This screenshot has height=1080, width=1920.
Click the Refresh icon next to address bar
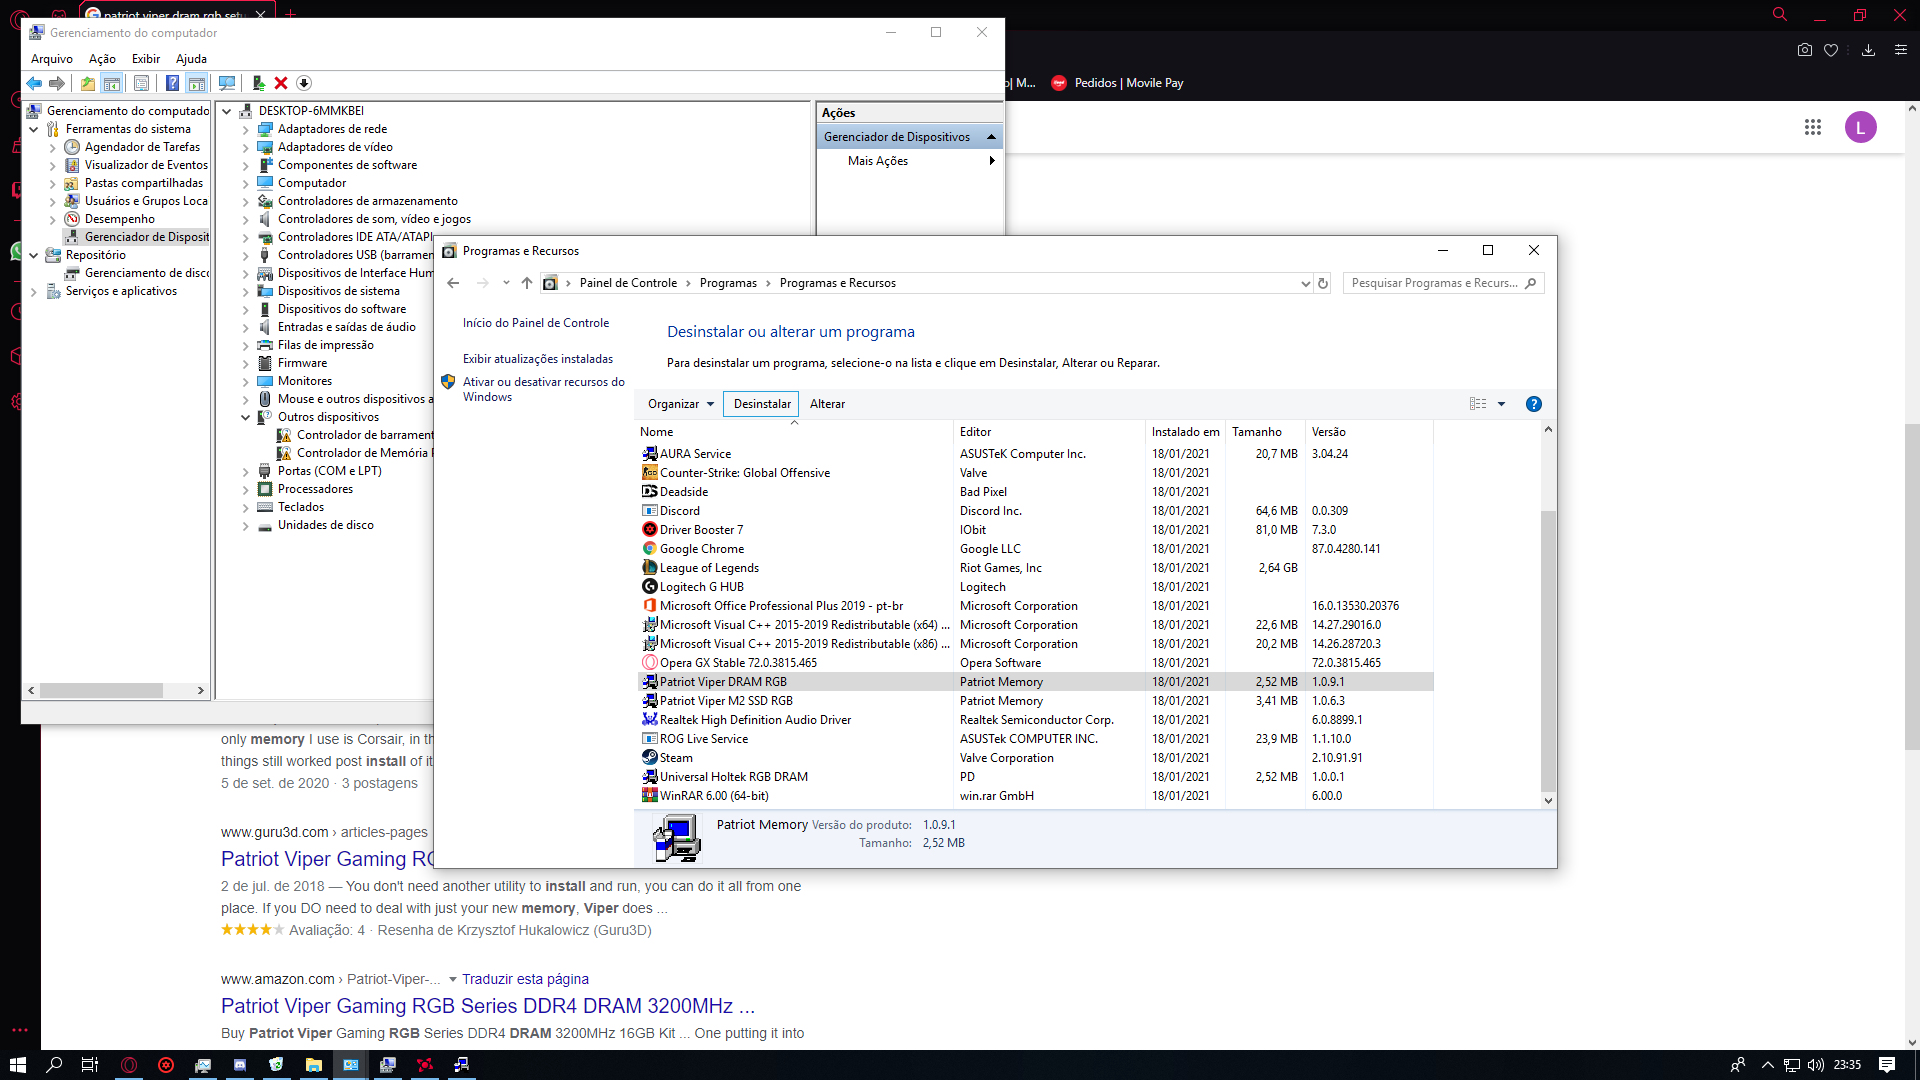click(x=1323, y=284)
